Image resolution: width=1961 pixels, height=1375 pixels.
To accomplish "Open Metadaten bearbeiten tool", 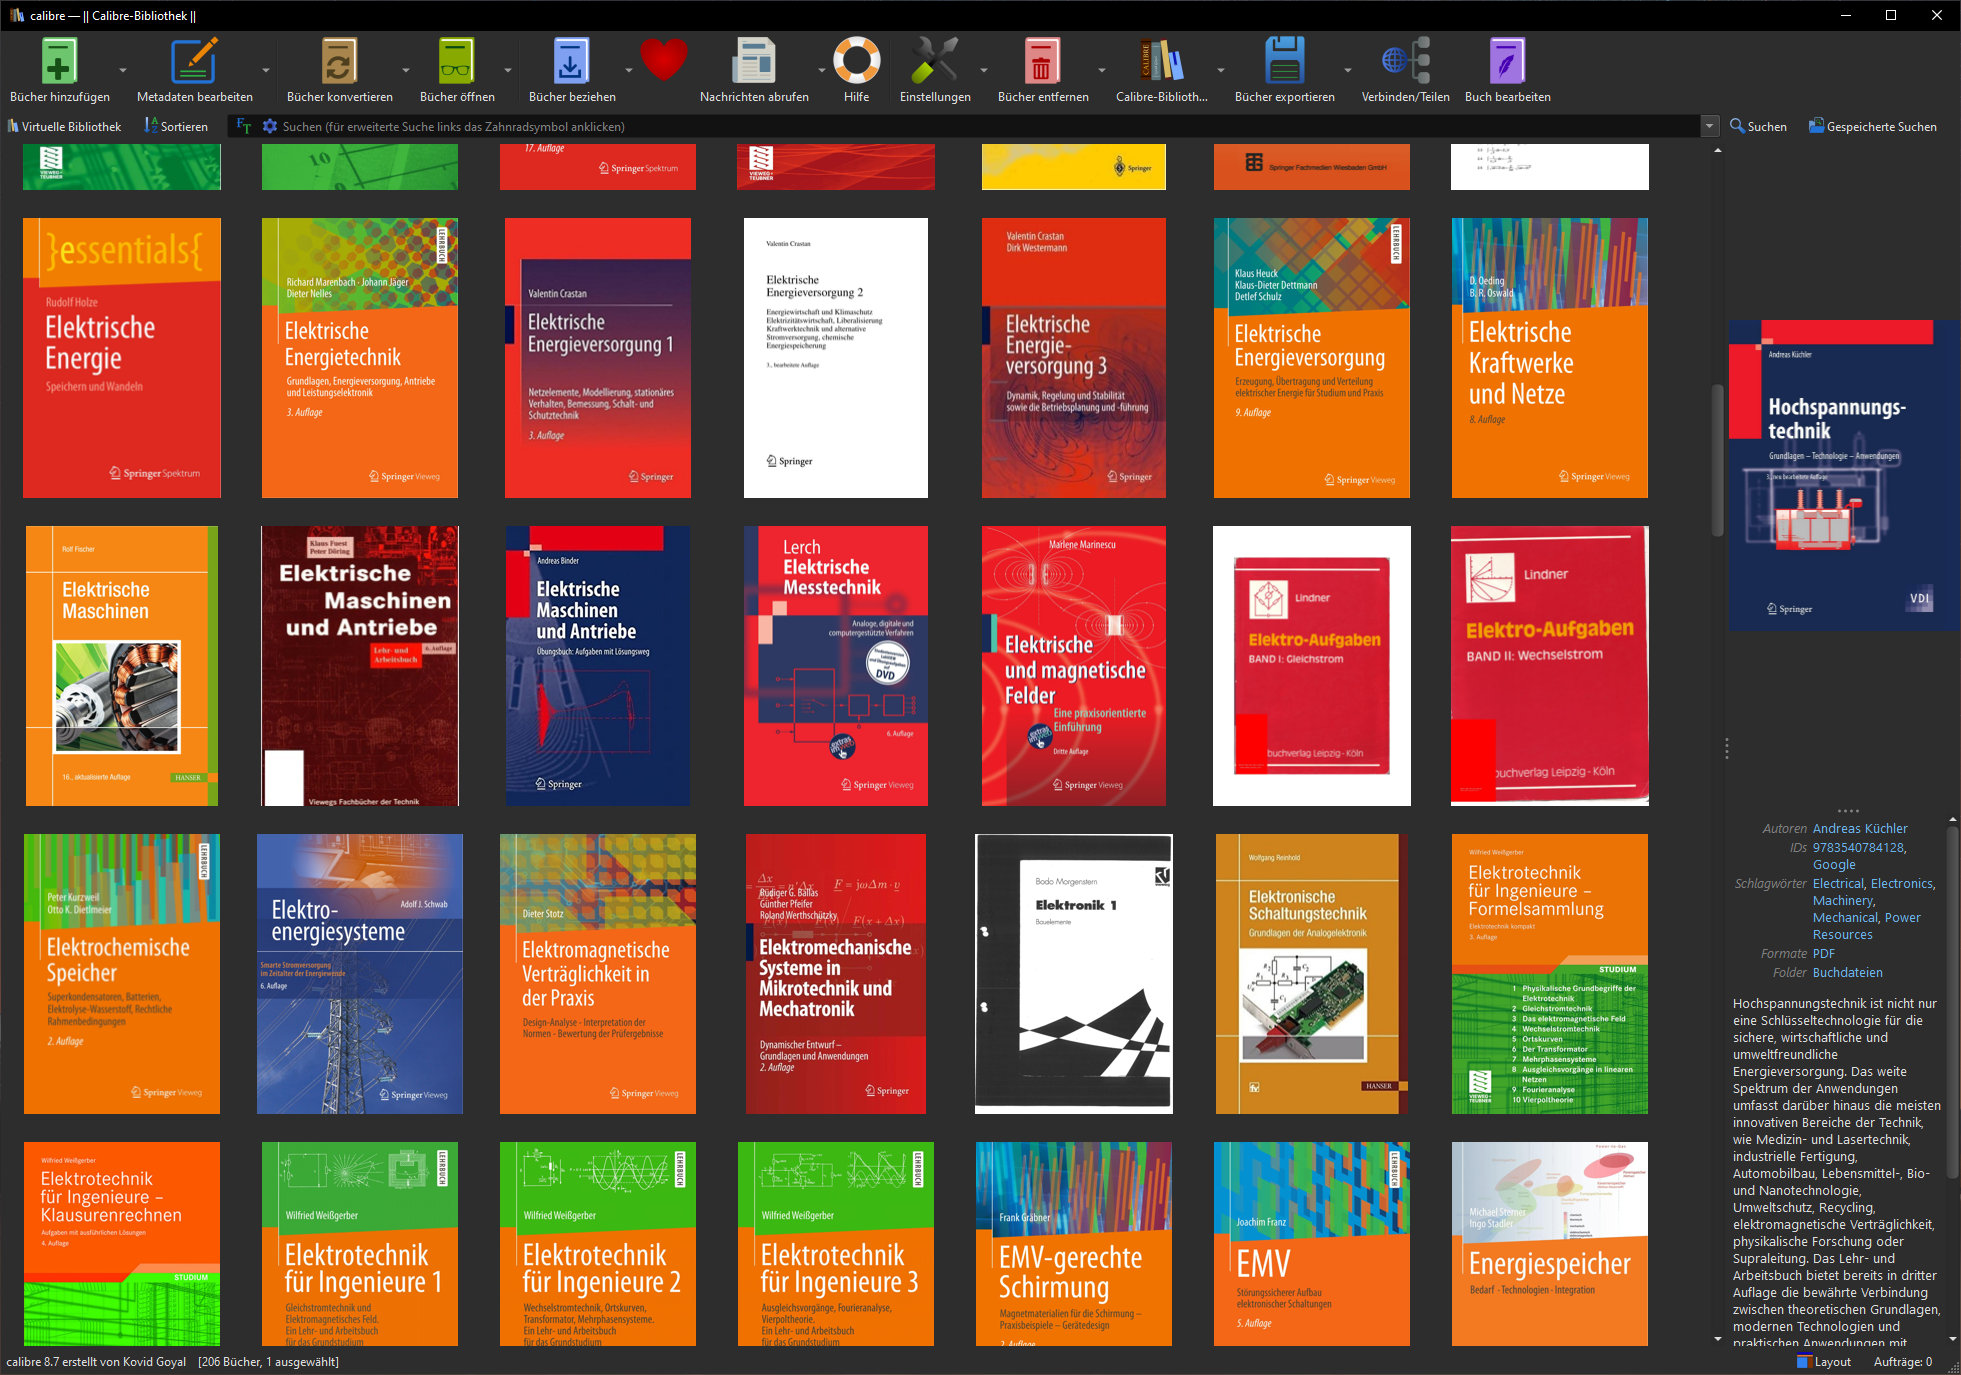I will pos(194,62).
